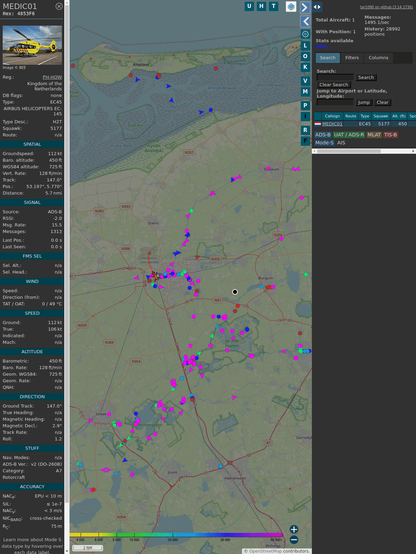Switch to the Columns tab
Screen dimensions: 416x554
click(378, 58)
